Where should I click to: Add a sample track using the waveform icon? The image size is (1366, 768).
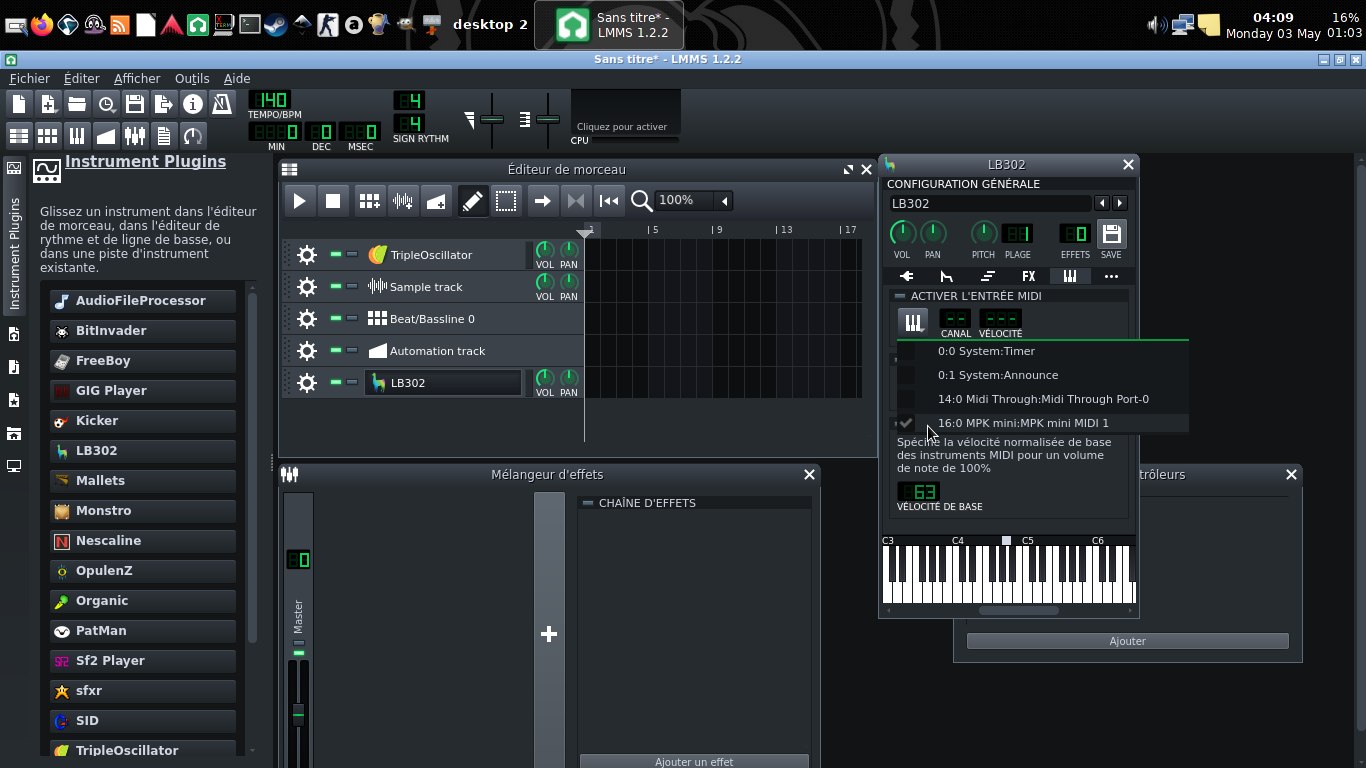point(403,201)
